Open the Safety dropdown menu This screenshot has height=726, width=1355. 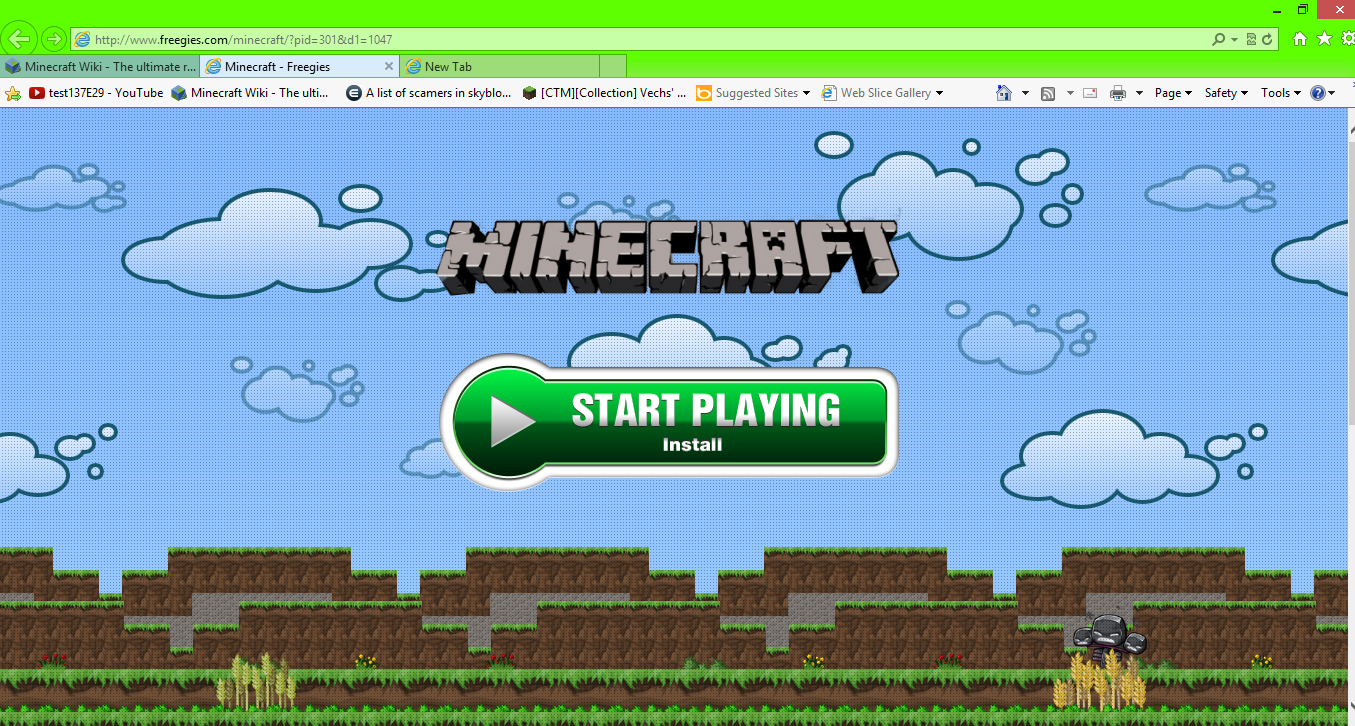(x=1226, y=93)
